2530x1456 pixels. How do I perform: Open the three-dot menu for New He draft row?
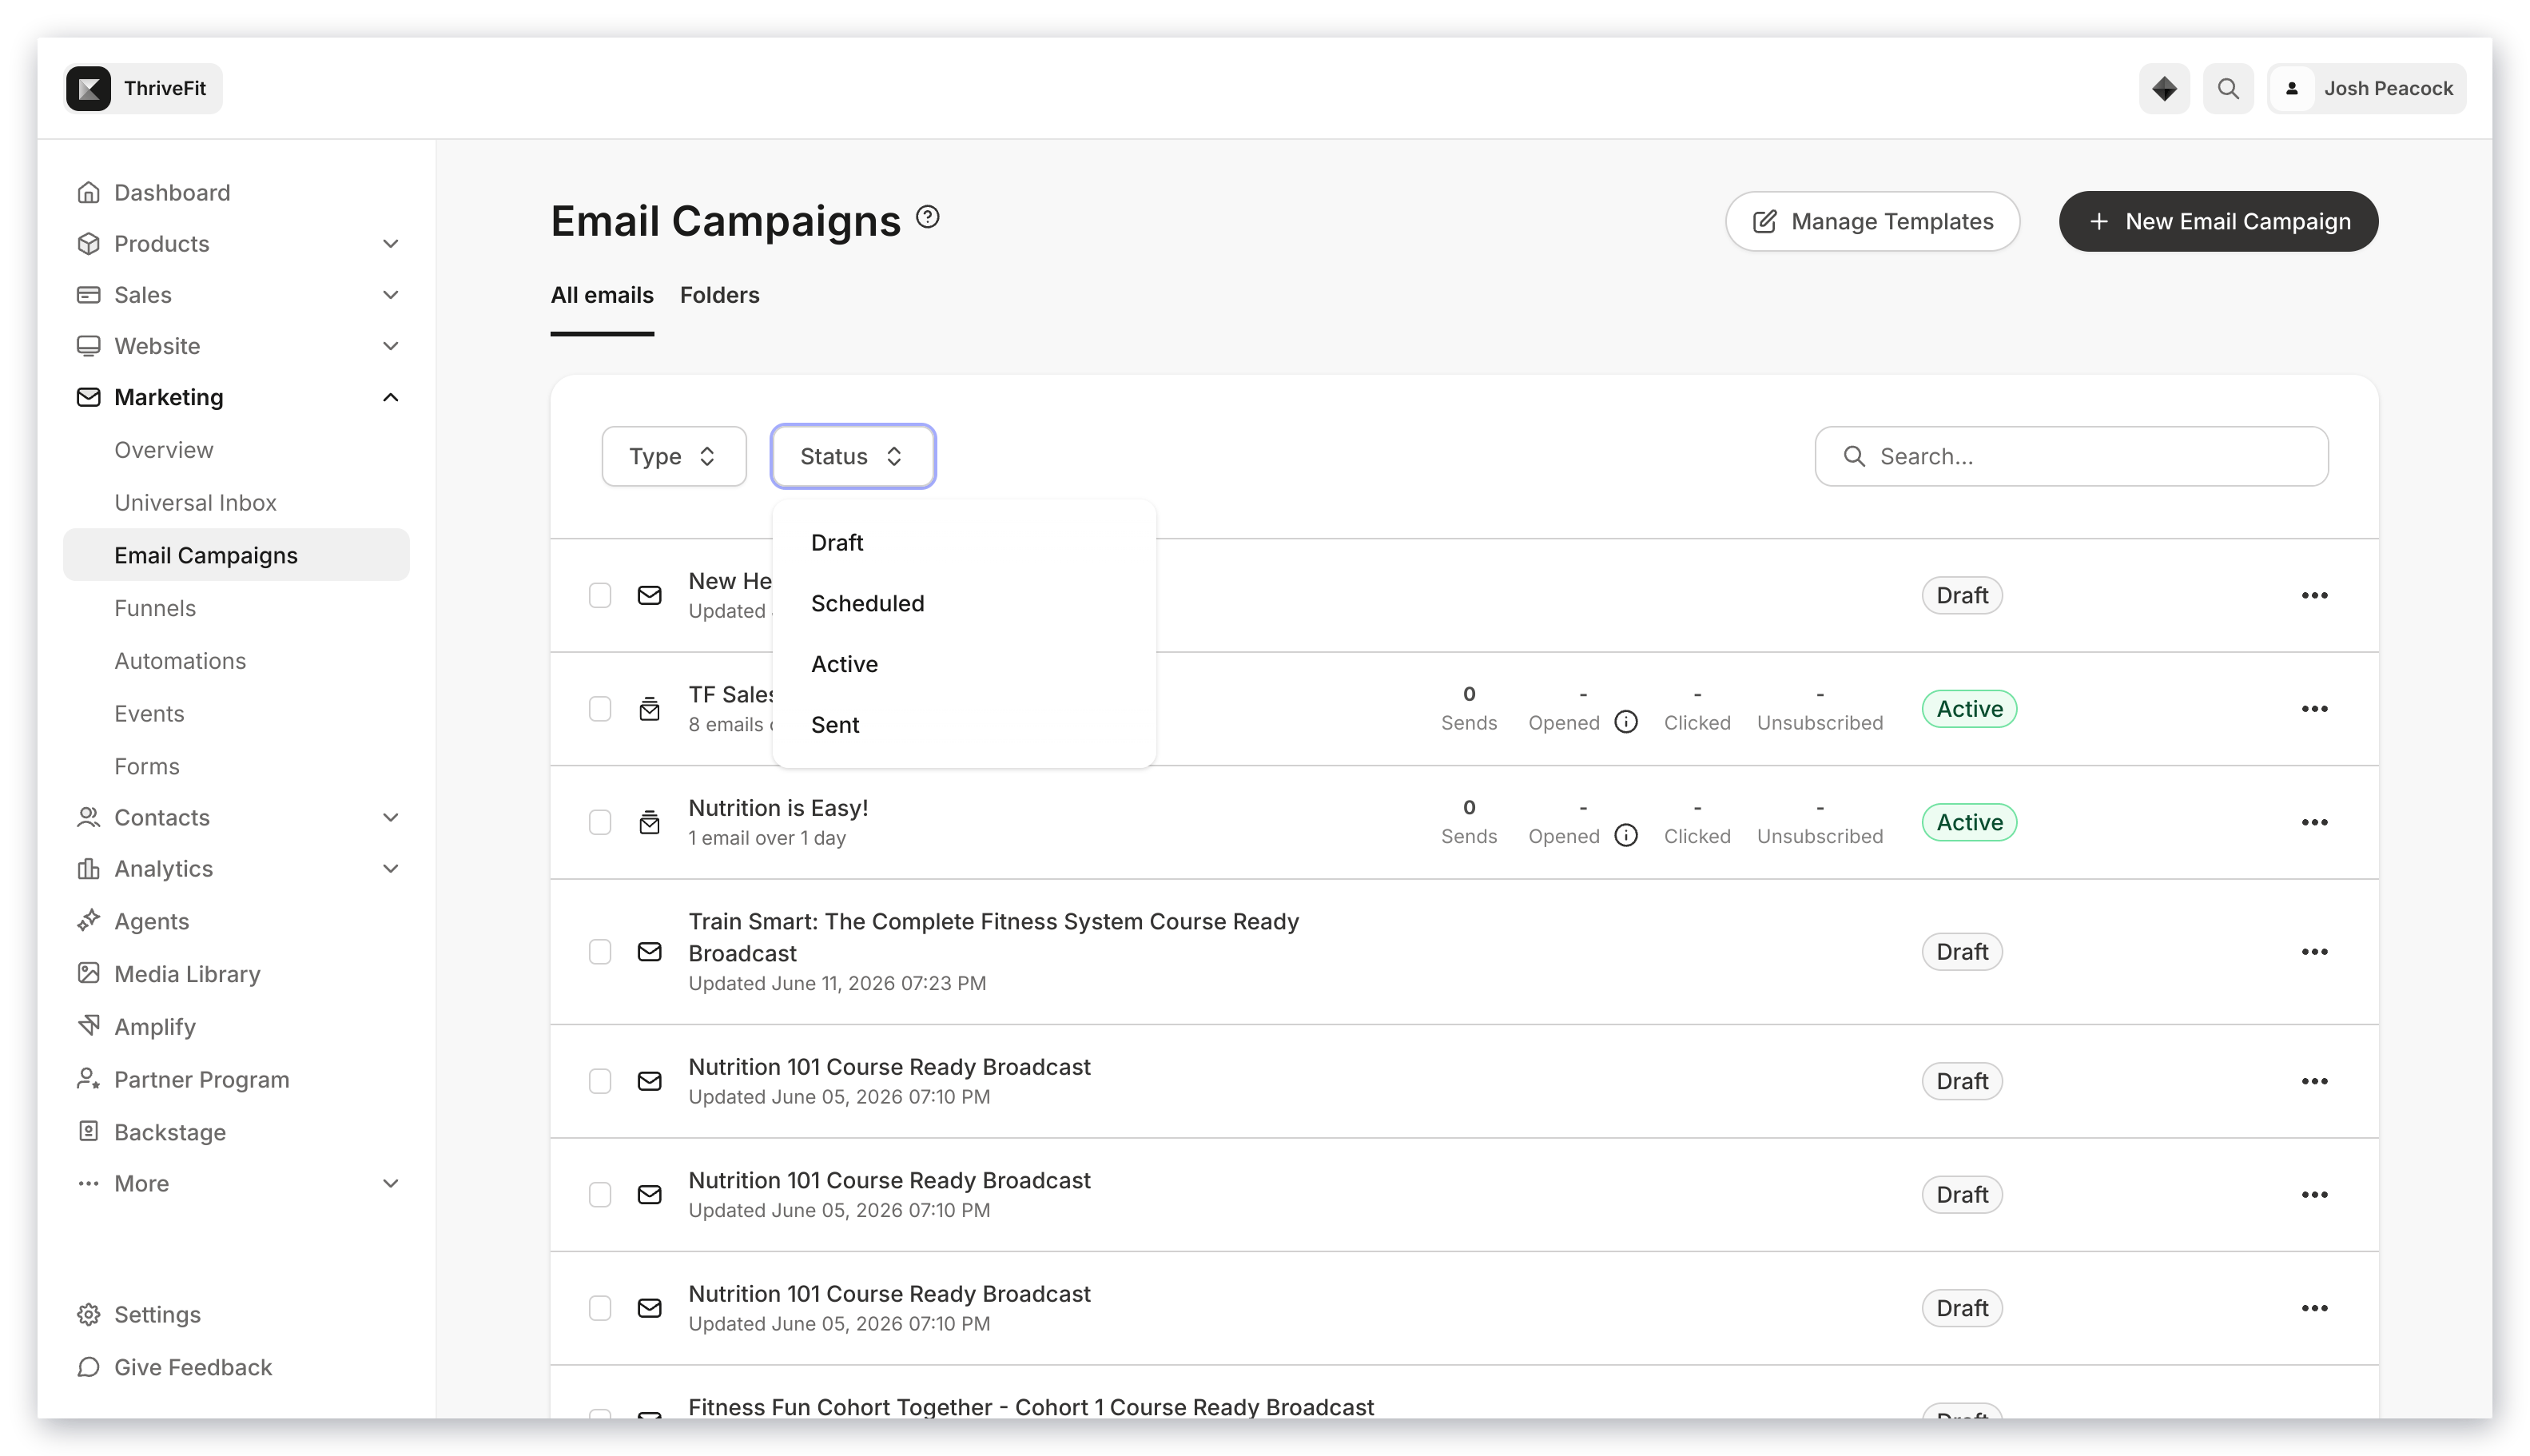coord(2314,596)
